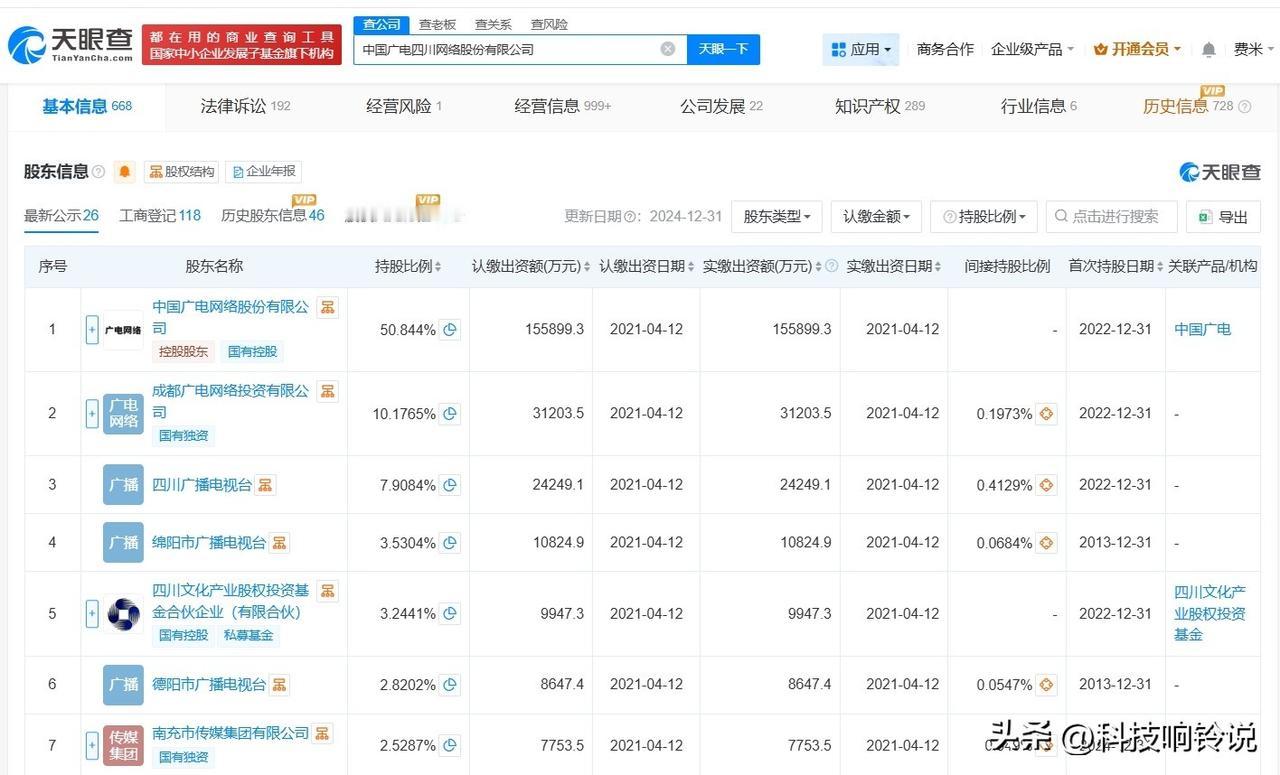Screen dimensions: 1280x775
Task: Click 导出 export button
Action: [1223, 216]
